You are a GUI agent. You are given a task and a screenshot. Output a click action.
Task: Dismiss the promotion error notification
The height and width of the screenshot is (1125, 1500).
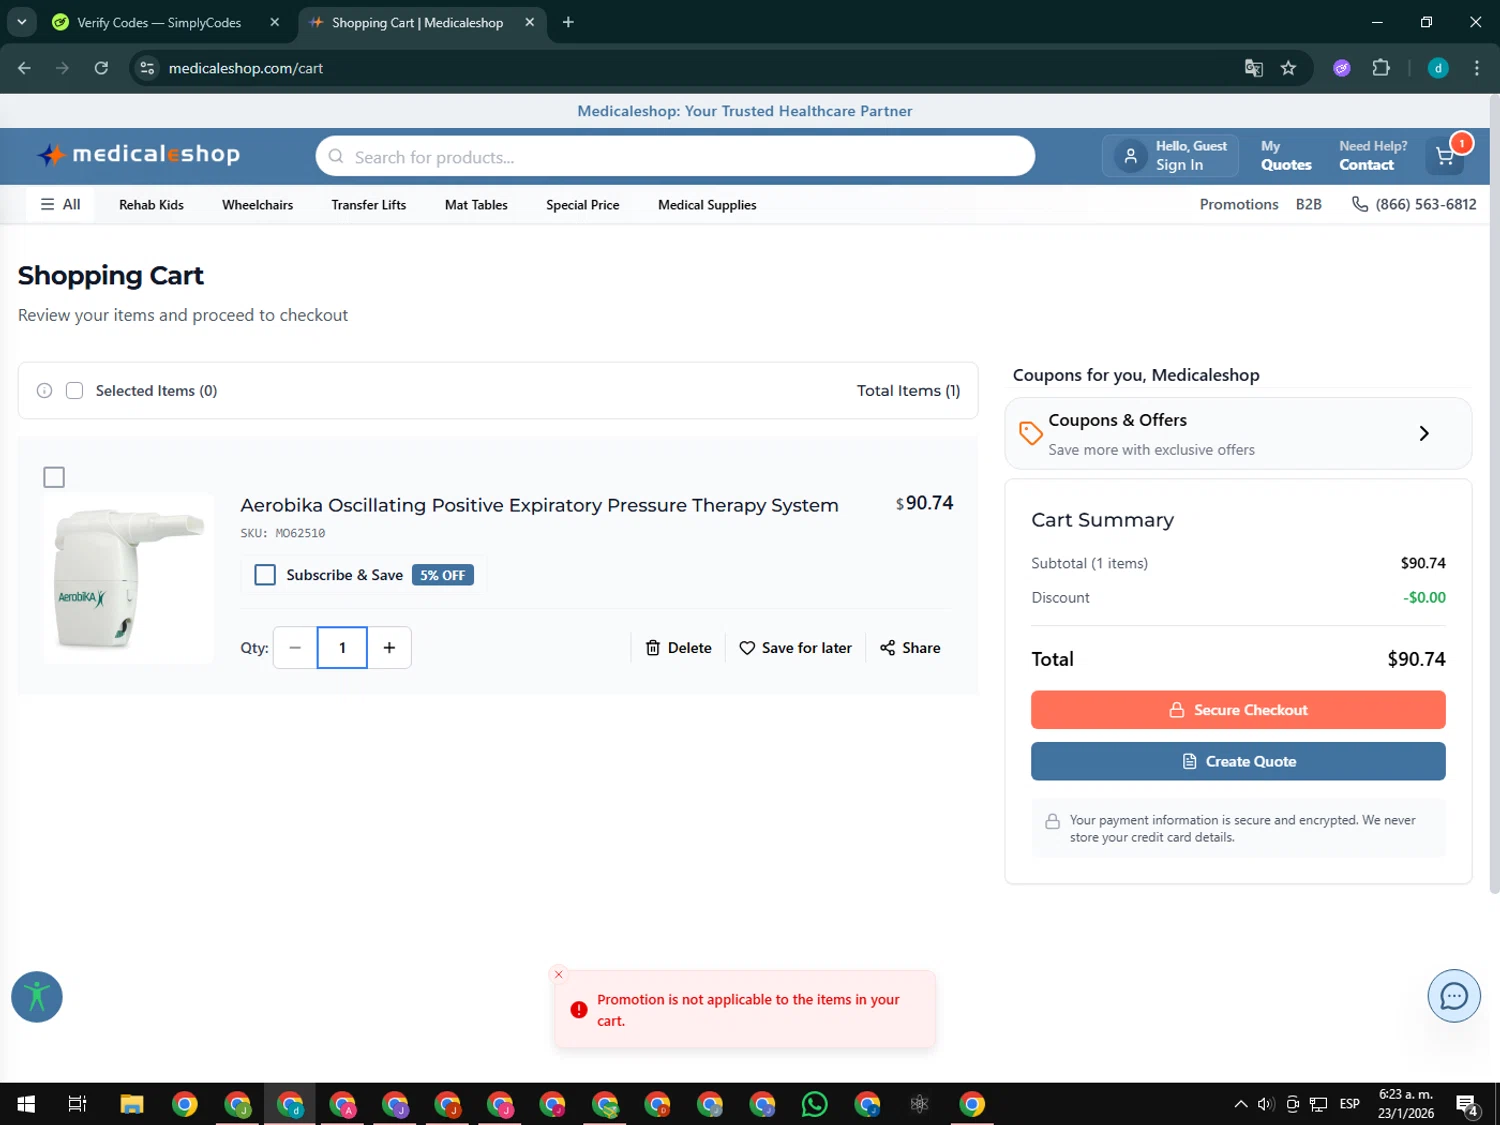pyautogui.click(x=559, y=974)
